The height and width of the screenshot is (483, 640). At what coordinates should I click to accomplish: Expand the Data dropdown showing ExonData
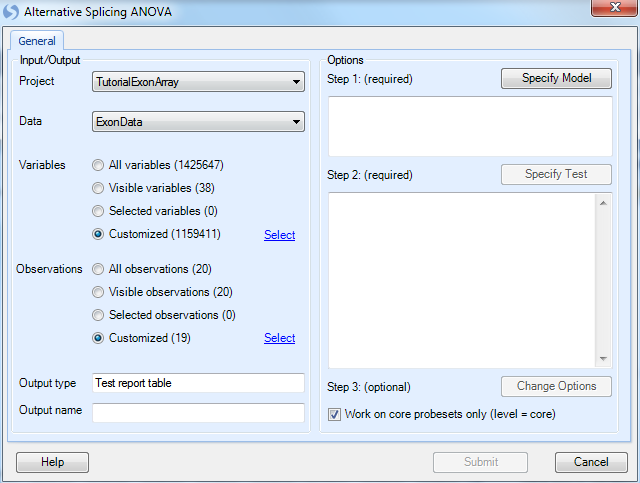(198, 122)
